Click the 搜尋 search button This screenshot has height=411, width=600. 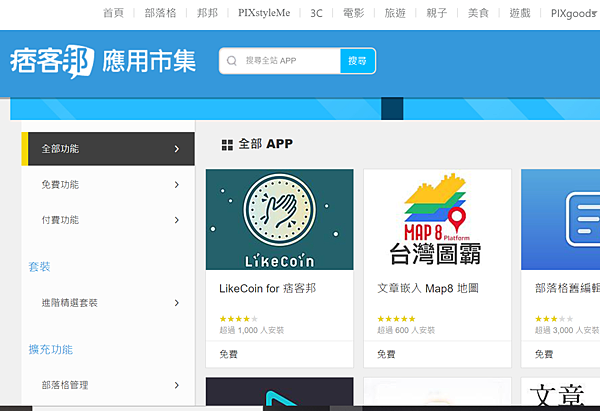pos(357,61)
